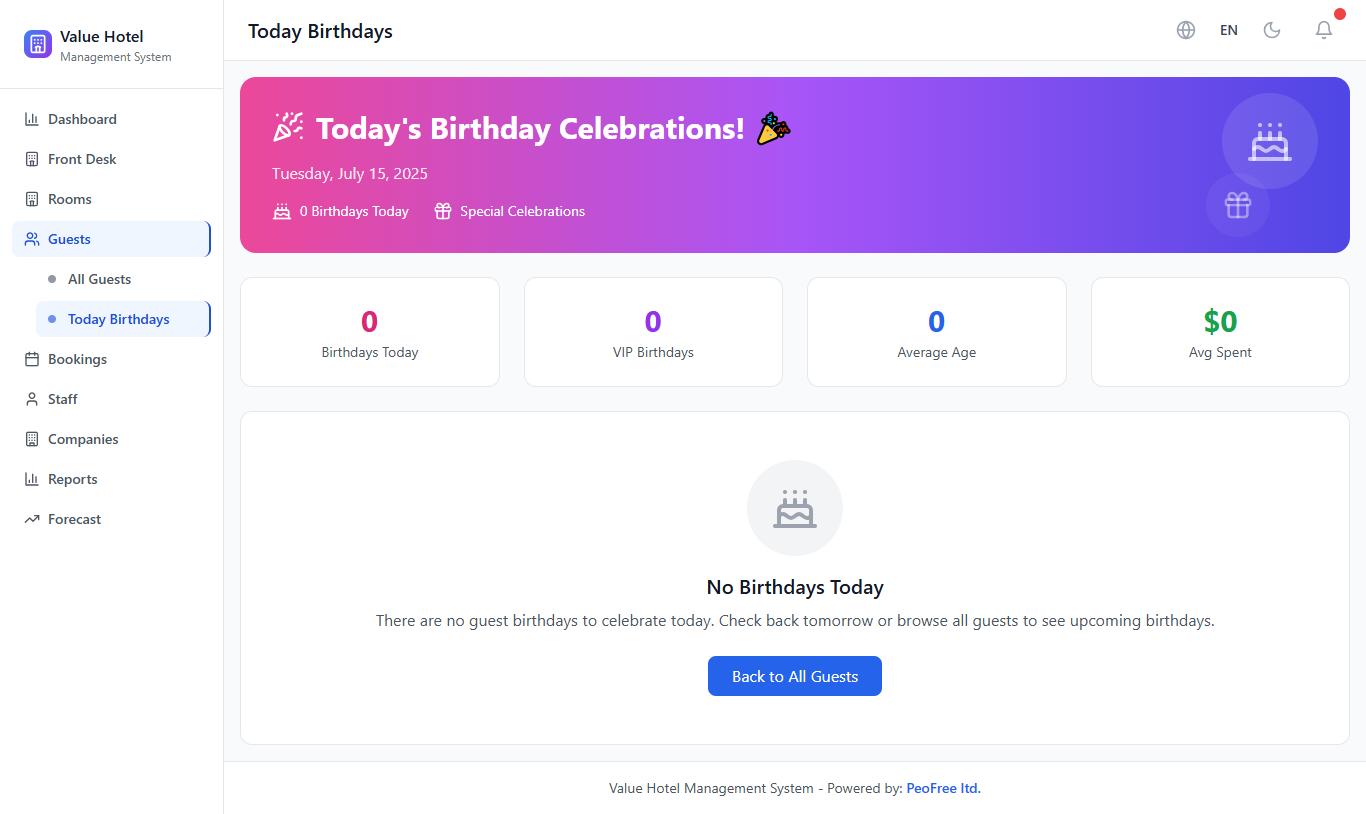Click the Value Hotel logo icon

(38, 44)
